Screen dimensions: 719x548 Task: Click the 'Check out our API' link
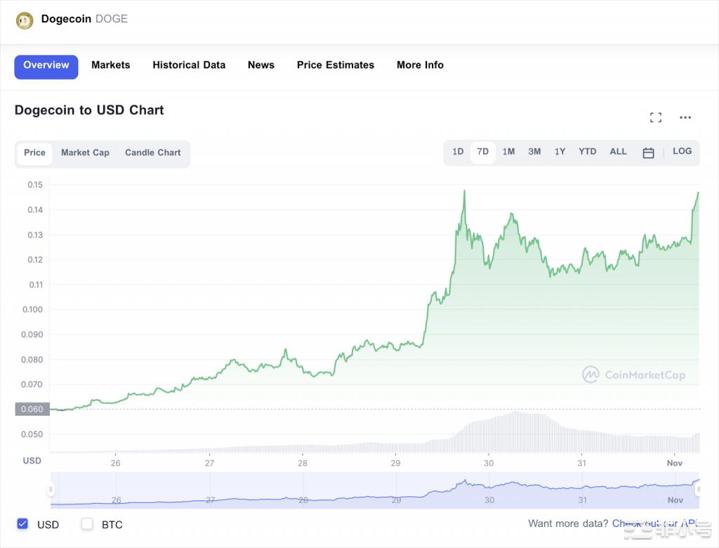tap(654, 523)
